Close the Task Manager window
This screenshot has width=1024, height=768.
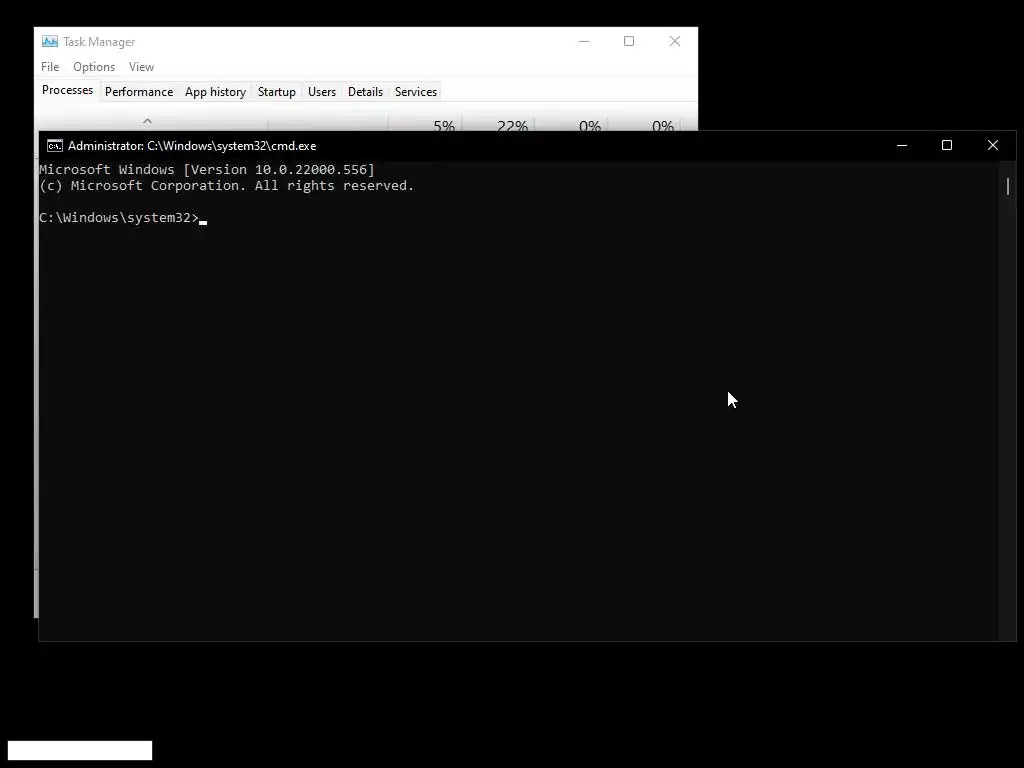pos(675,41)
